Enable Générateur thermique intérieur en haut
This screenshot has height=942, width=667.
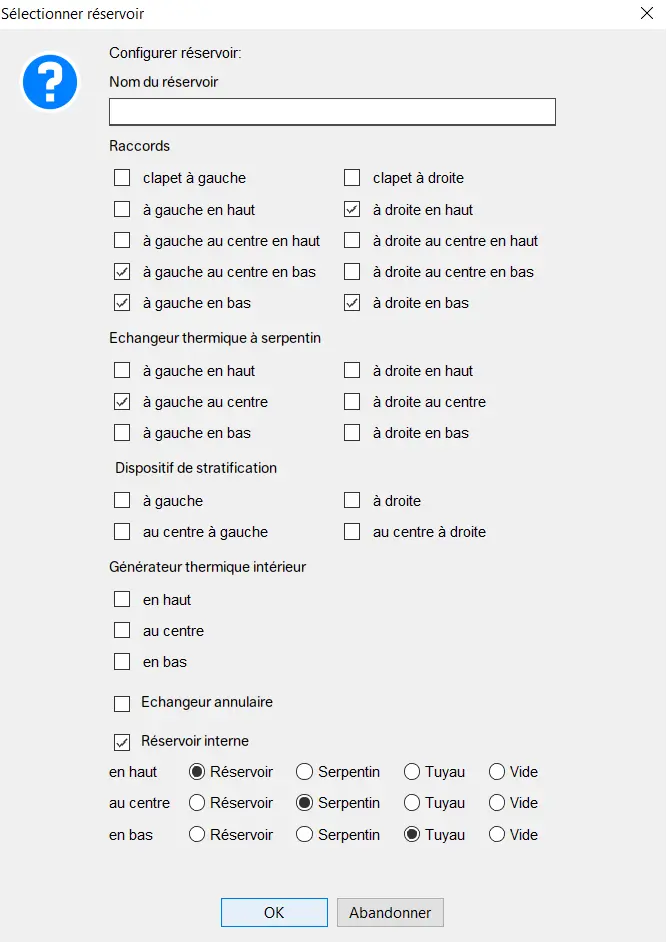point(122,600)
